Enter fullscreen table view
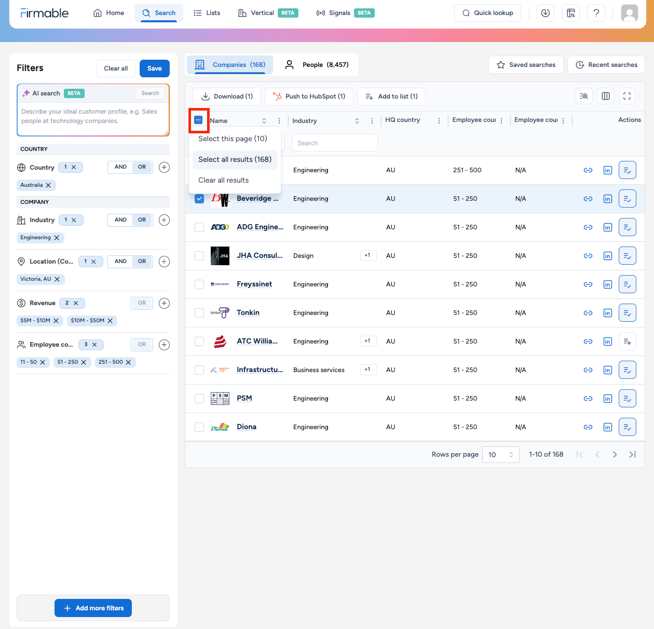 [627, 97]
